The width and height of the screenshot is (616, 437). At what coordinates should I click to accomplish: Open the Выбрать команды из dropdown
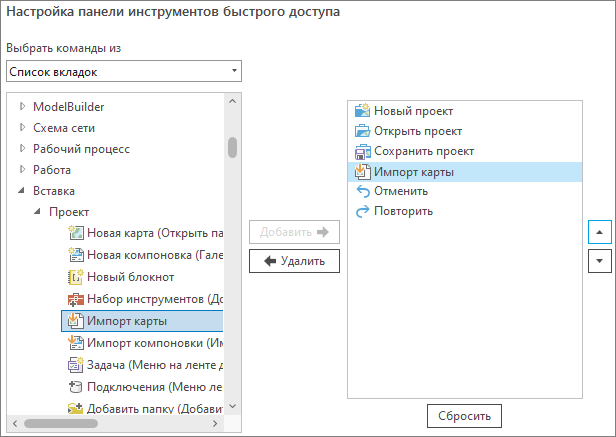coord(124,72)
